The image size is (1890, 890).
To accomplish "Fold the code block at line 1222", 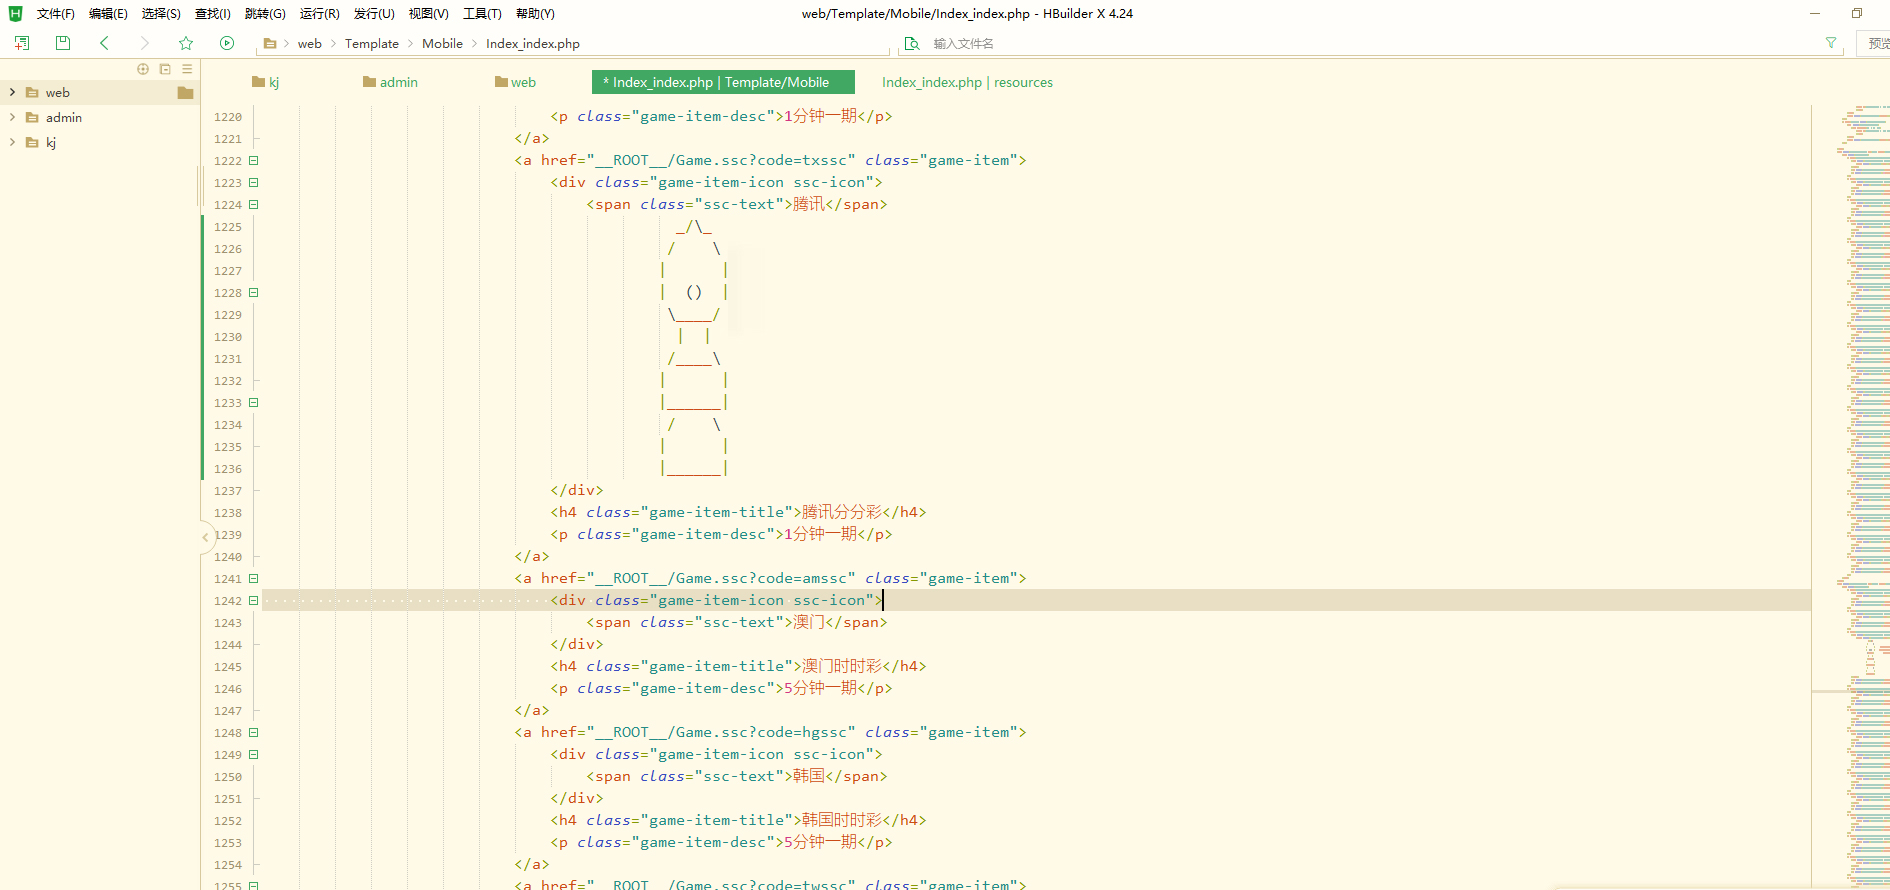I will (x=254, y=161).
